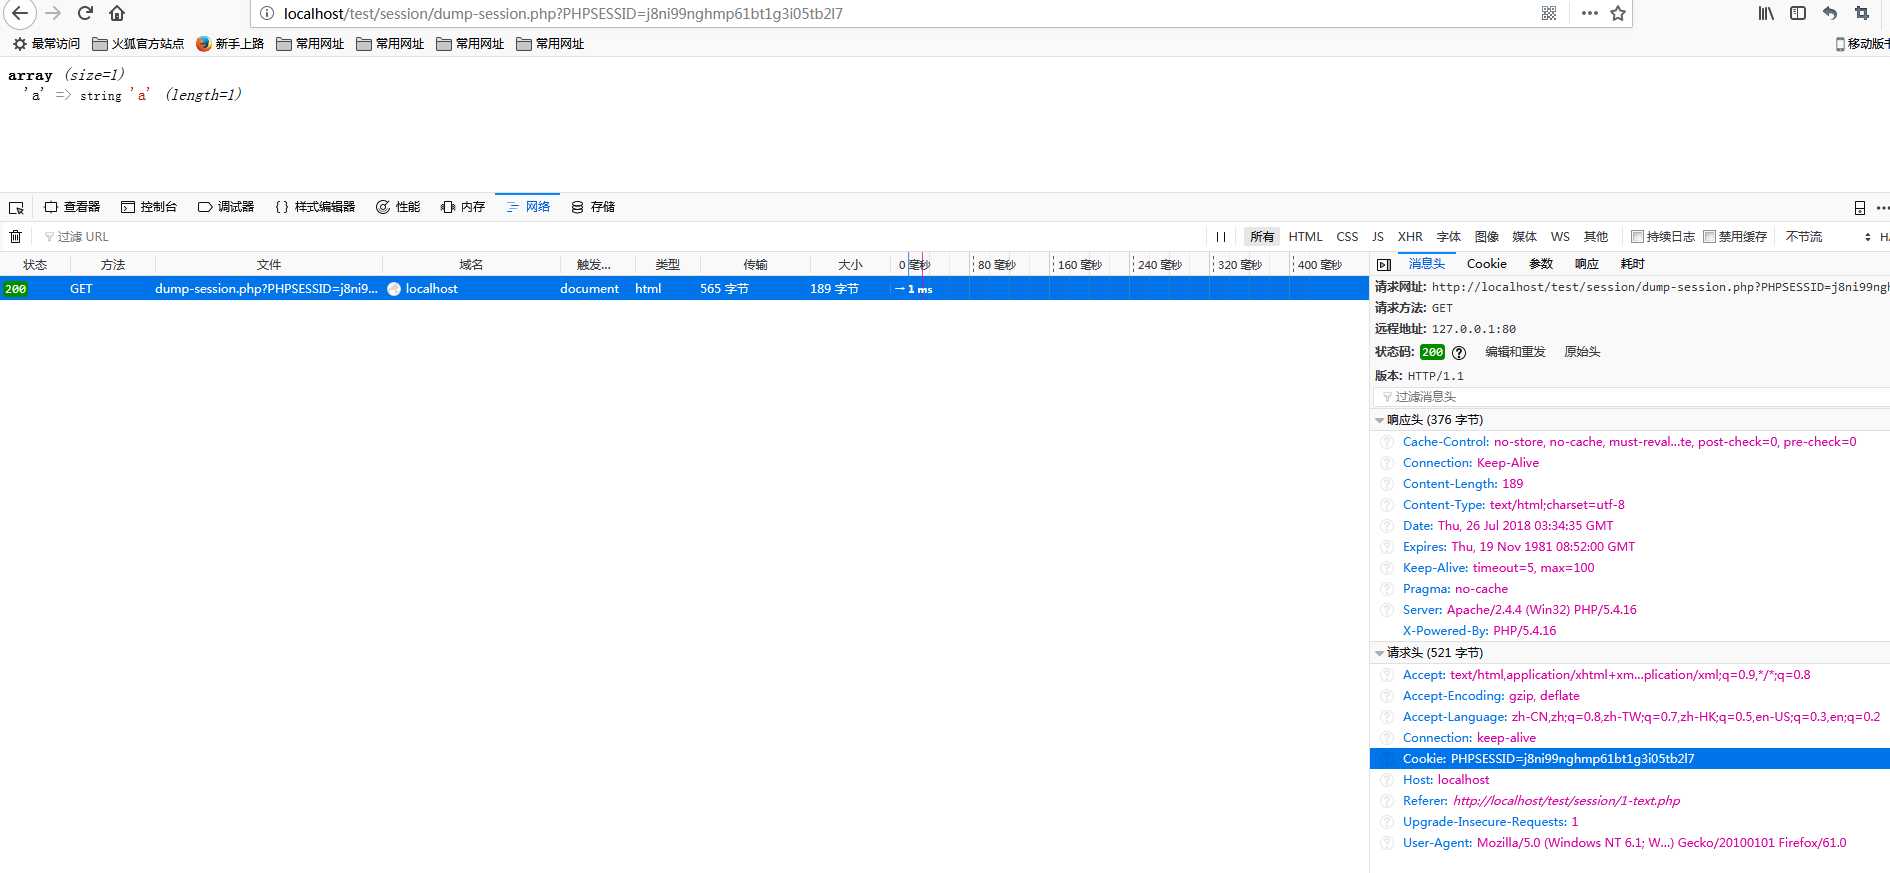Pause network recording
This screenshot has height=873, width=1890.
[1221, 236]
